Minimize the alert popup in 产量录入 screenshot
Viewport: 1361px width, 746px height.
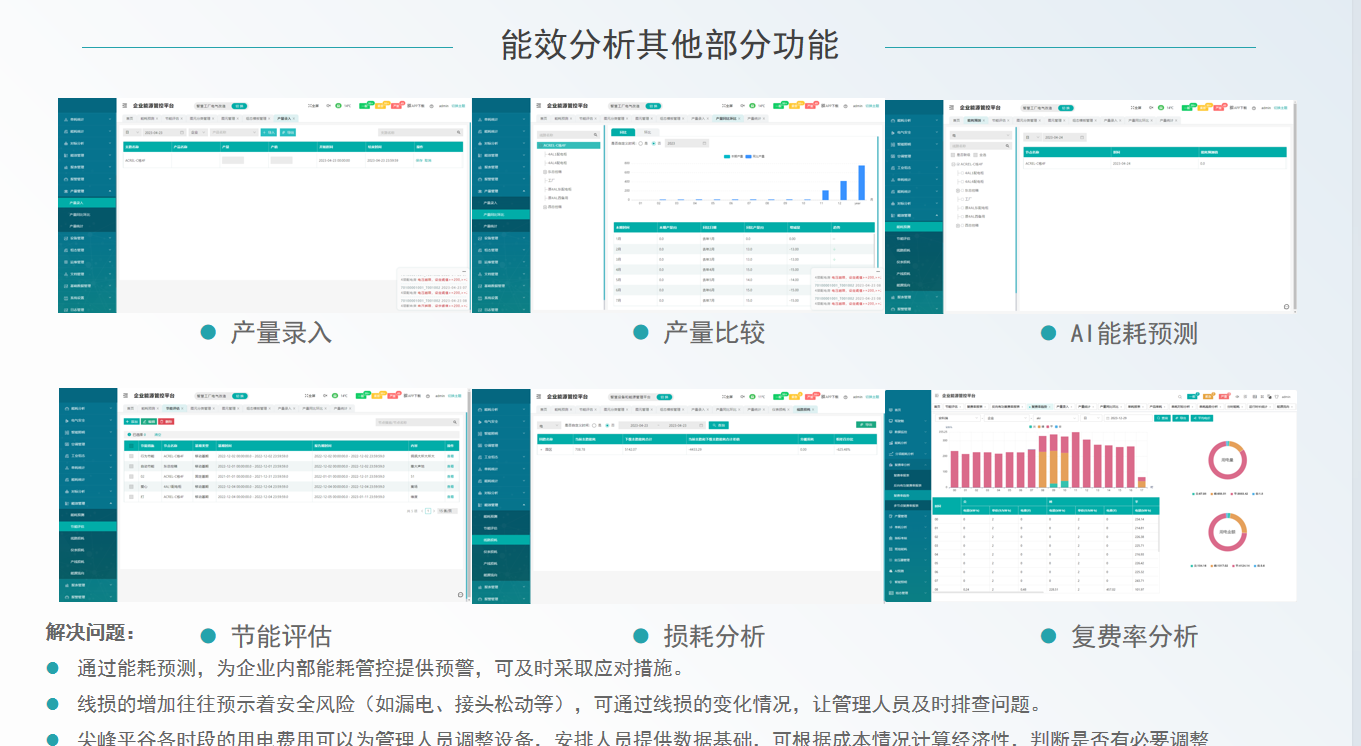pyautogui.click(x=464, y=271)
